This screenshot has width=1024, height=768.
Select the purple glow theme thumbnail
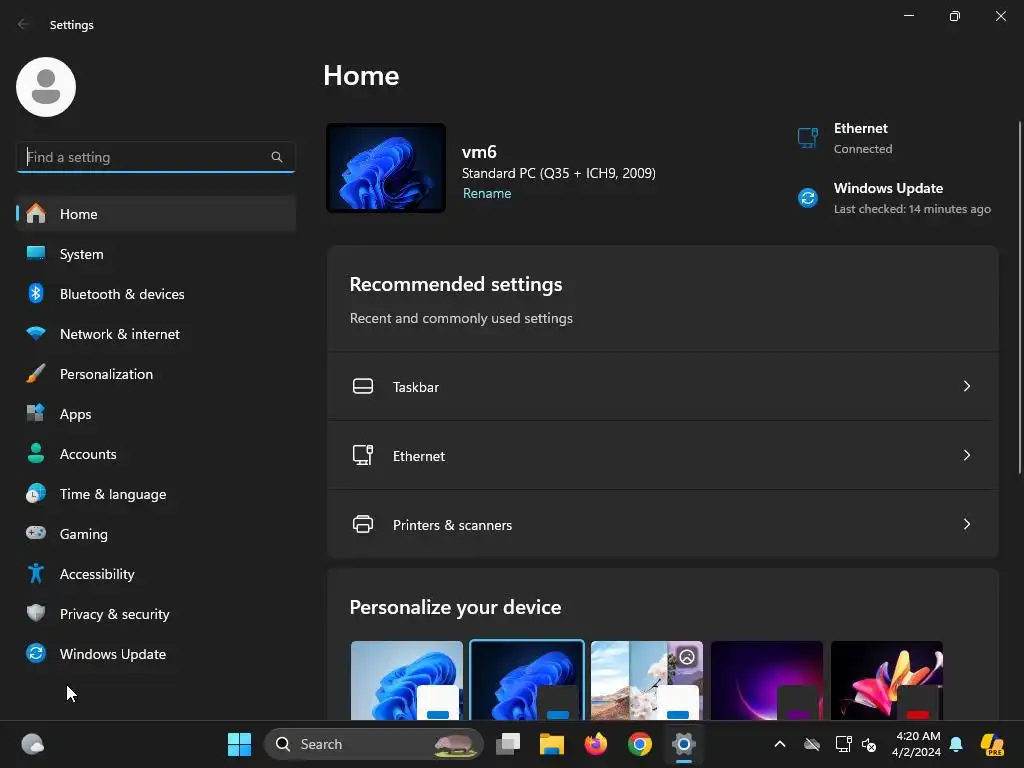point(767,680)
